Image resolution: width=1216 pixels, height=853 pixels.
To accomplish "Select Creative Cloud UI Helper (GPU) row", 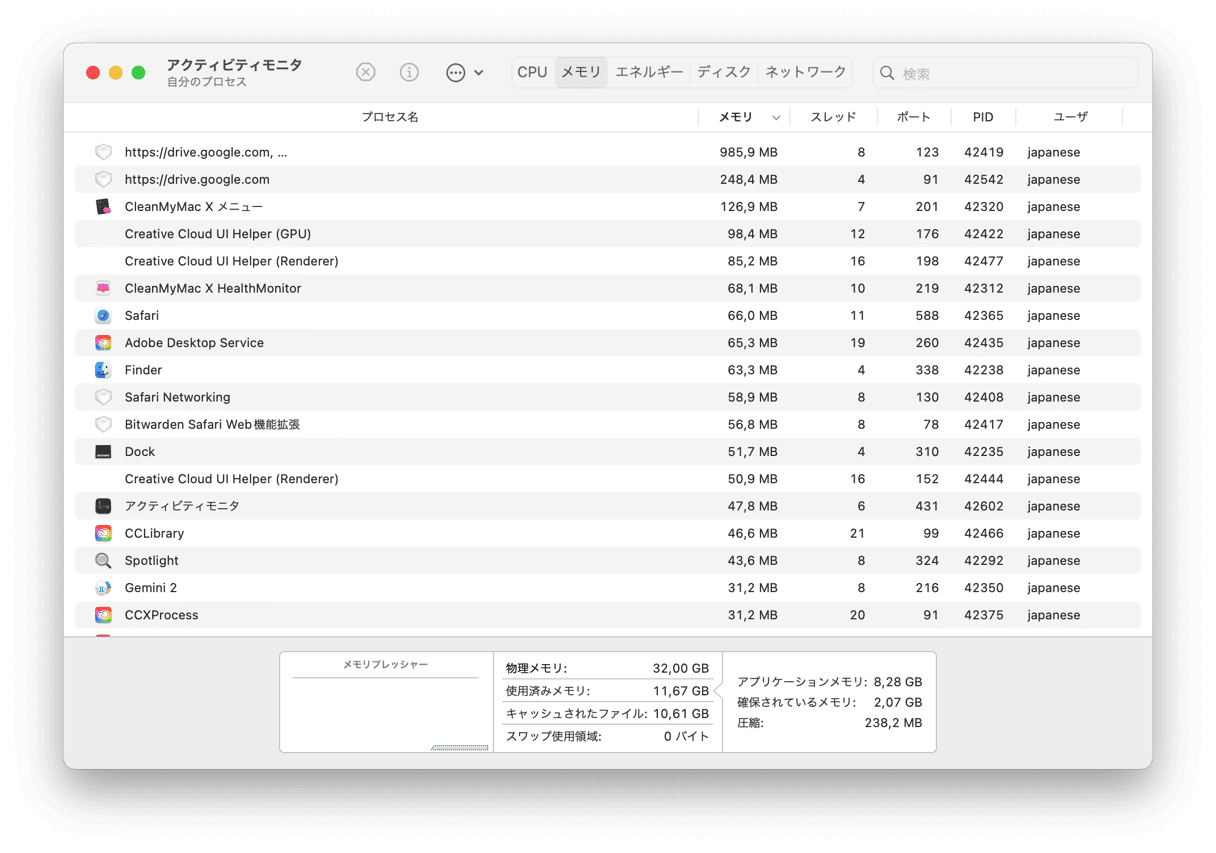I will coord(608,234).
